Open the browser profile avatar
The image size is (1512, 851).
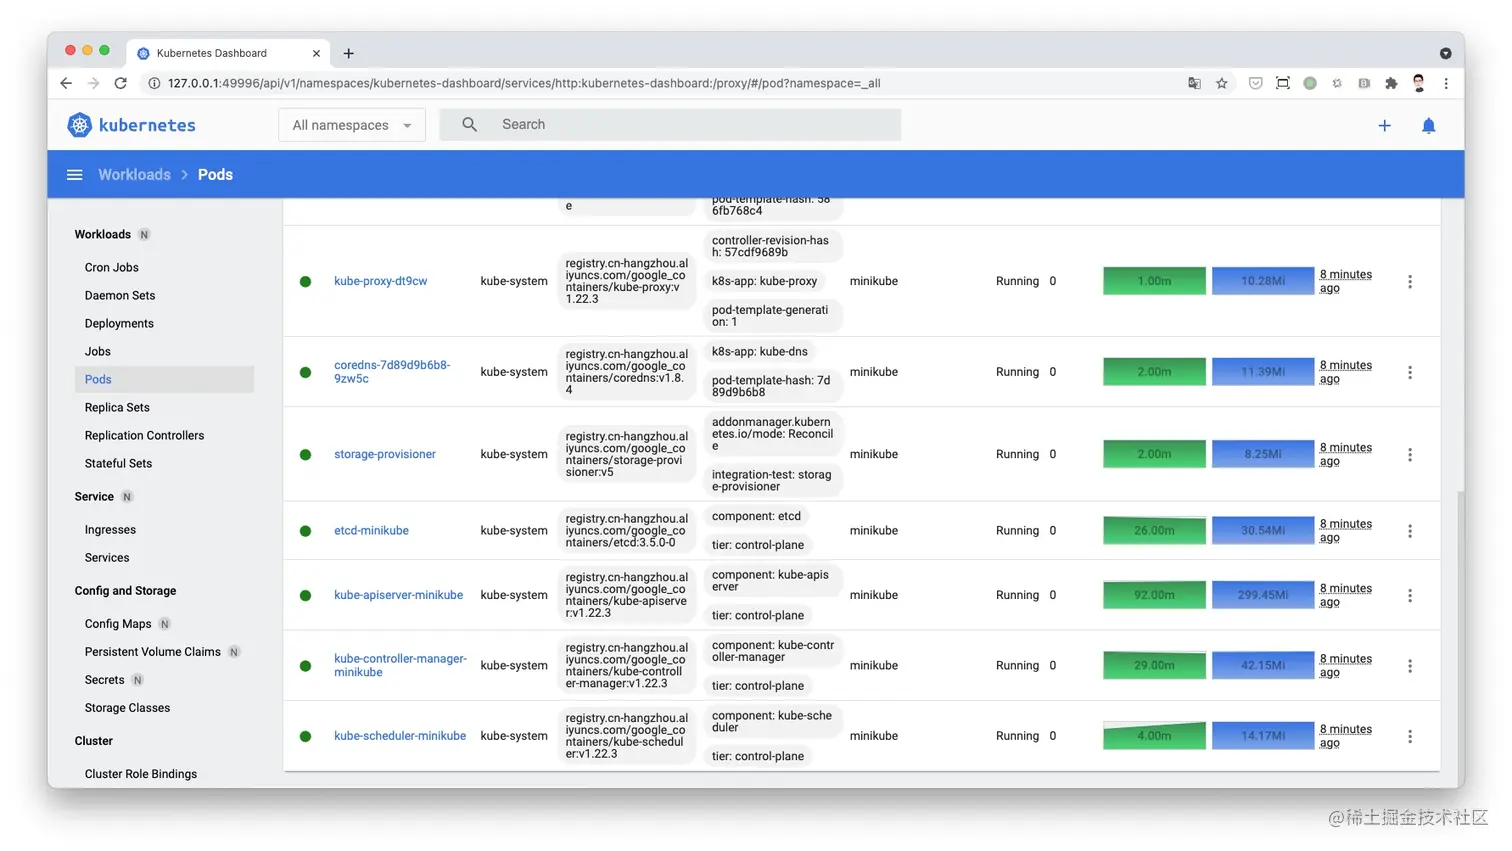[1418, 83]
